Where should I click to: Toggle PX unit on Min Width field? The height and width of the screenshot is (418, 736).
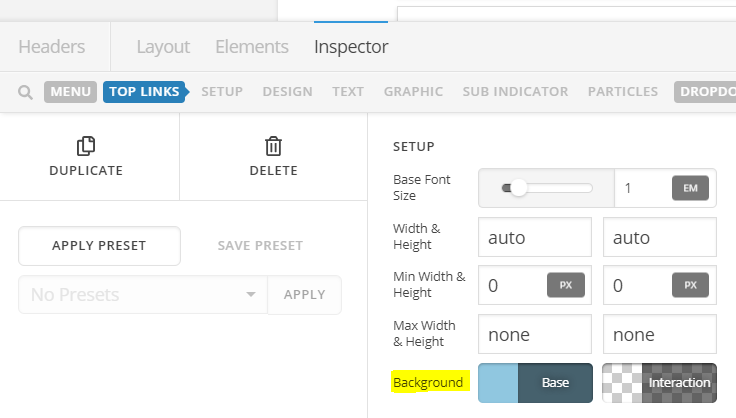(565, 285)
